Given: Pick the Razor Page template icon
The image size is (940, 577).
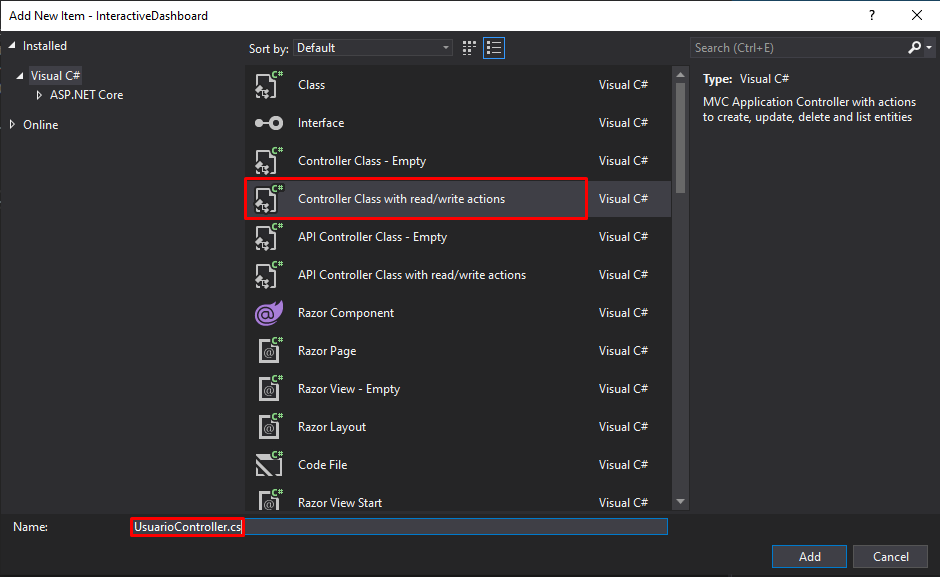Looking at the screenshot, I should pos(270,351).
